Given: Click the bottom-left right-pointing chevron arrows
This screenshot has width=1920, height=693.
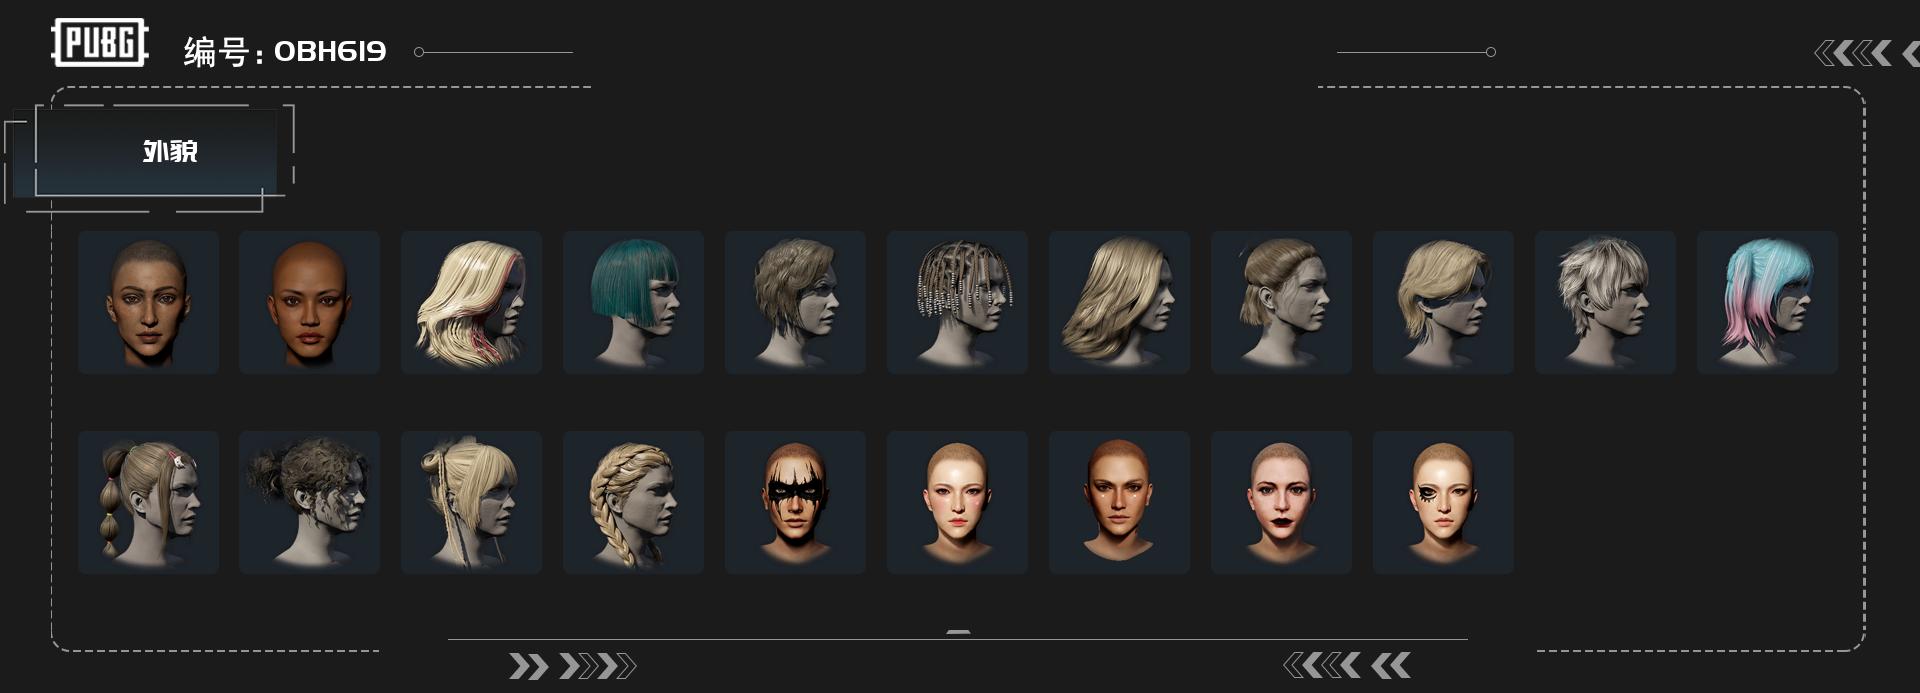Looking at the screenshot, I should (572, 666).
